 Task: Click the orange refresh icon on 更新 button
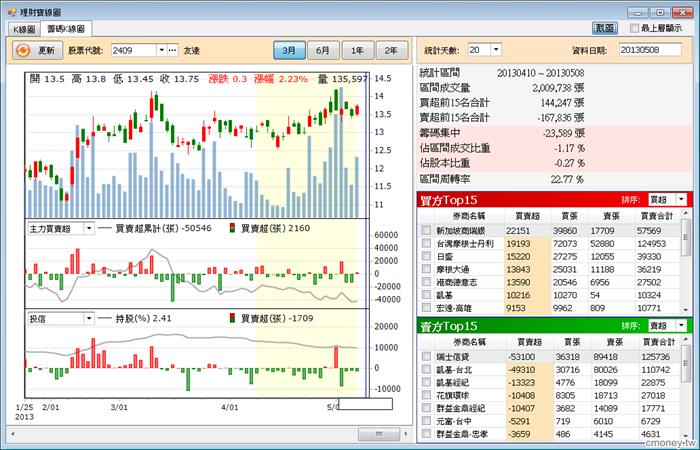22,50
